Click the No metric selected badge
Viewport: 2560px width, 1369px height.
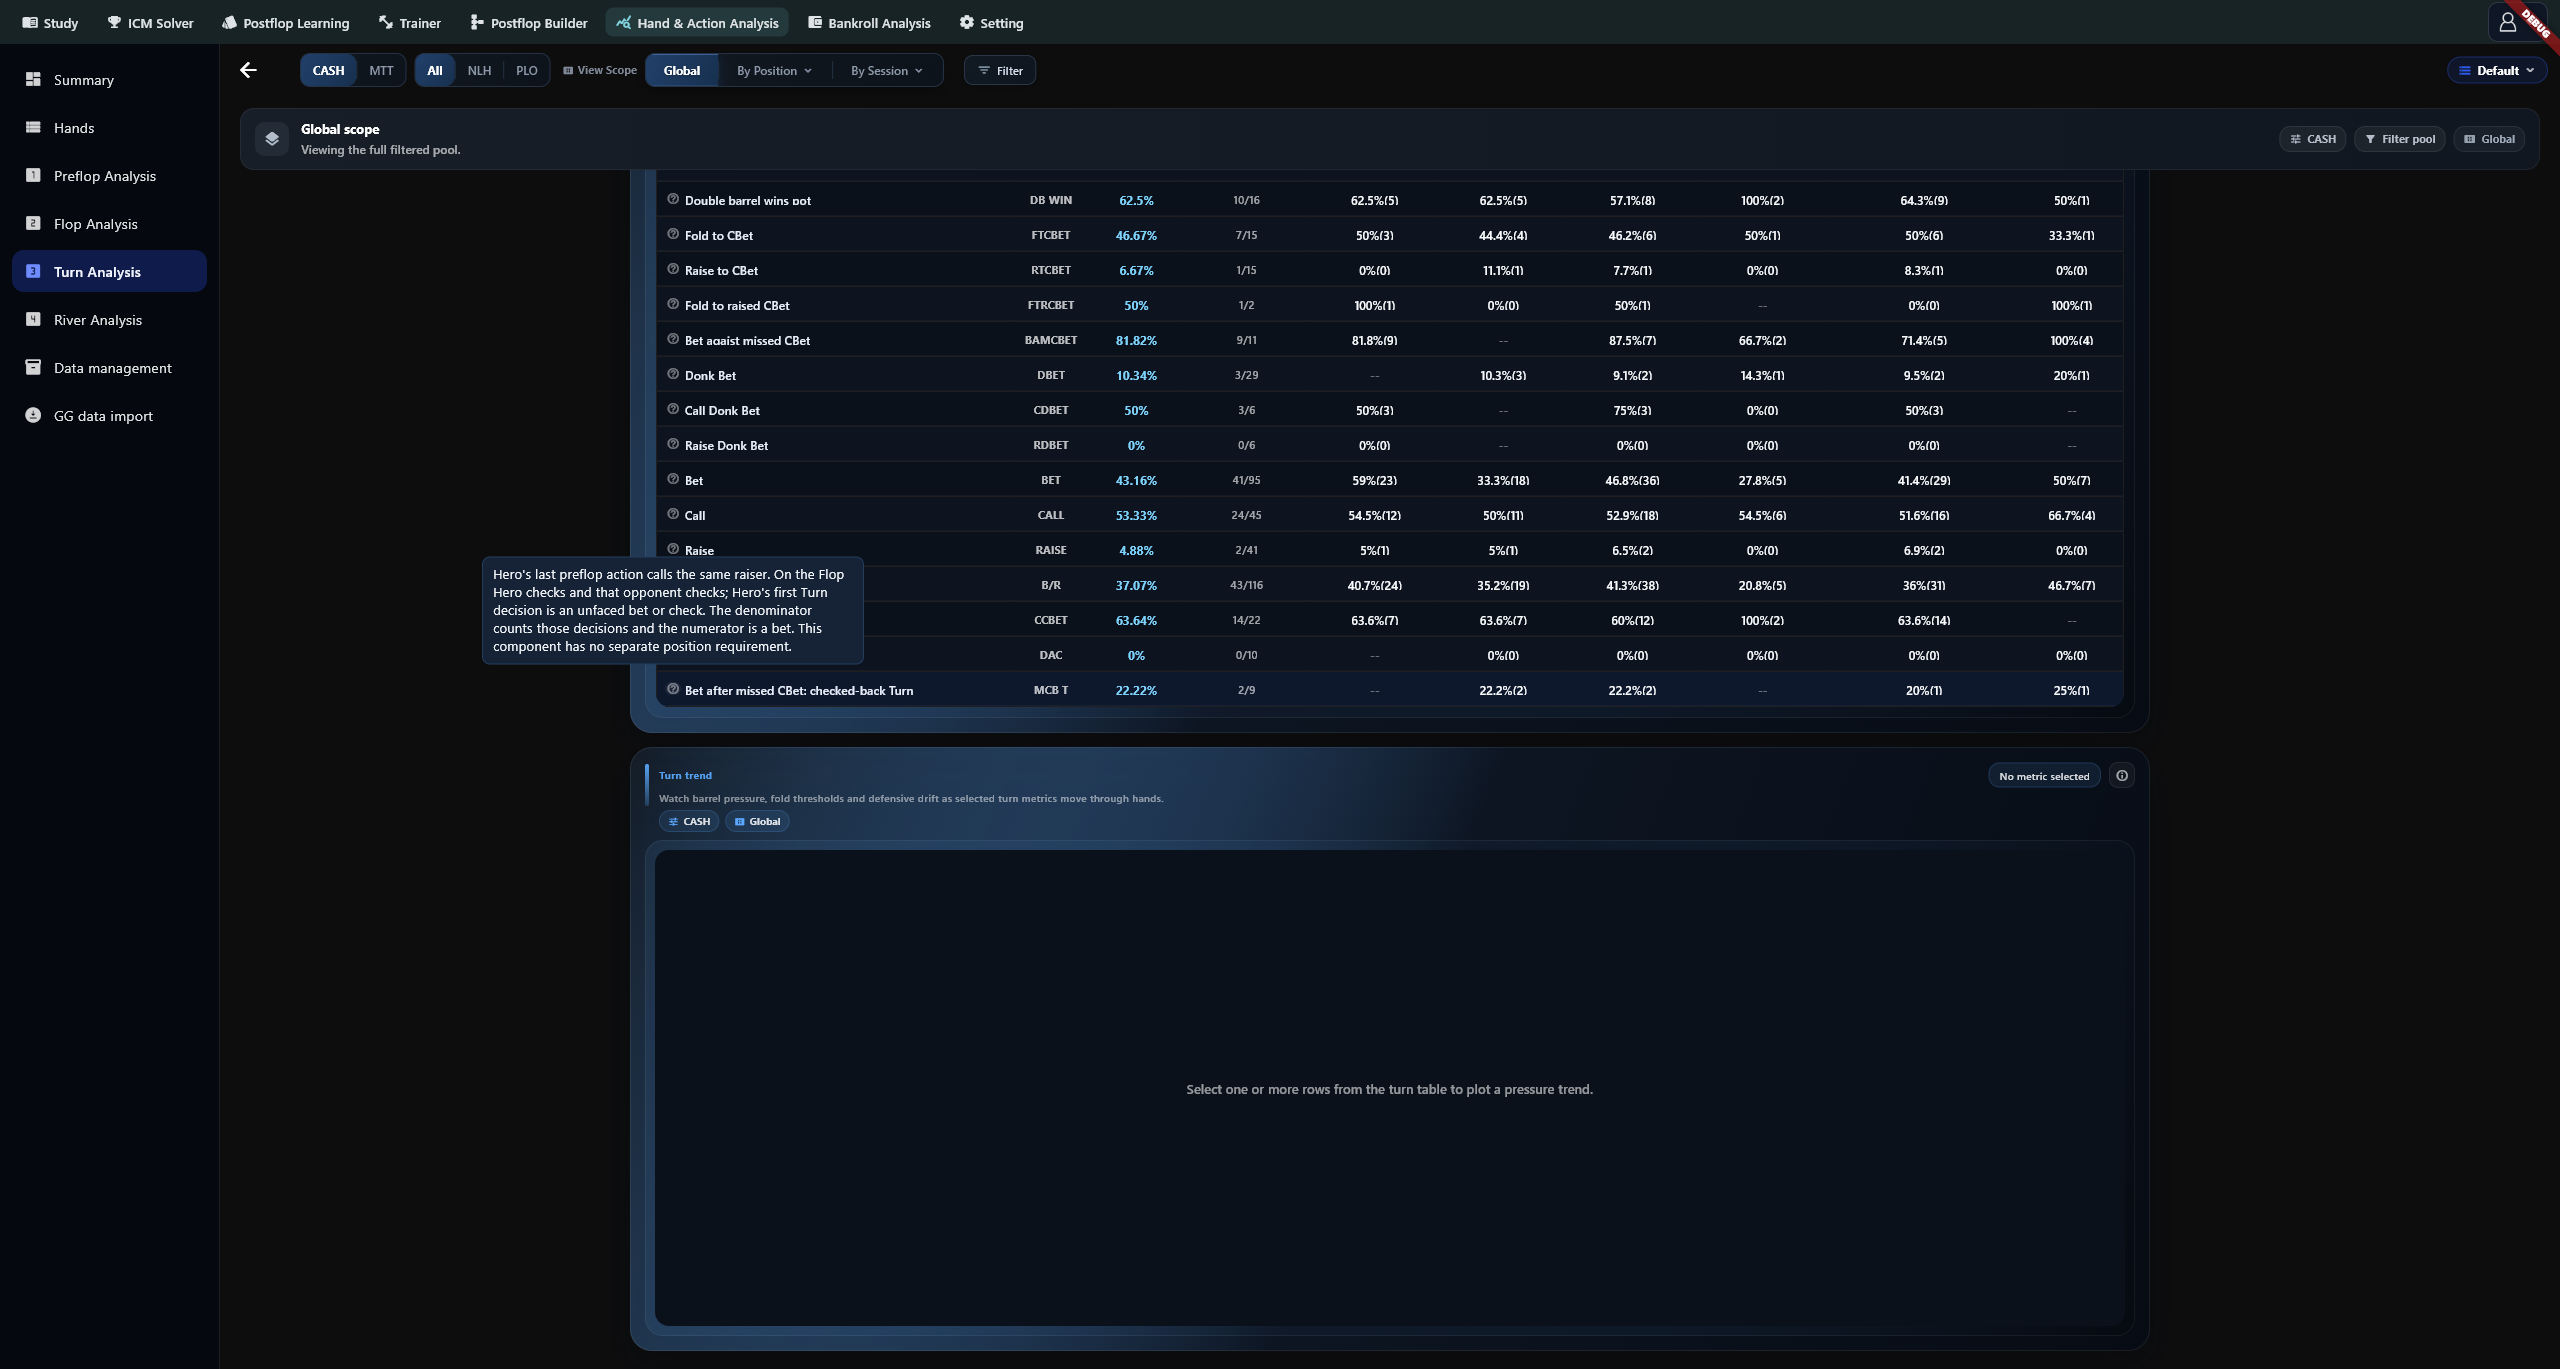point(2044,776)
